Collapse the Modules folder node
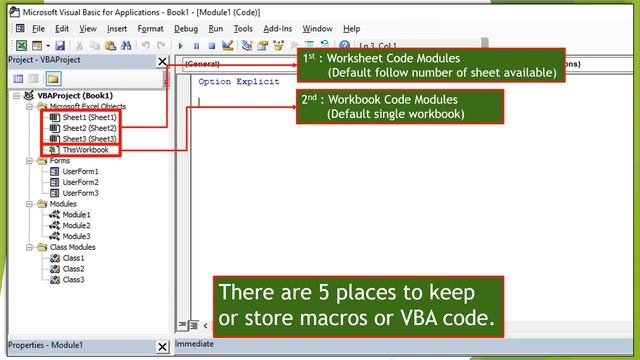This screenshot has height=360, width=640. pyautogui.click(x=29, y=204)
